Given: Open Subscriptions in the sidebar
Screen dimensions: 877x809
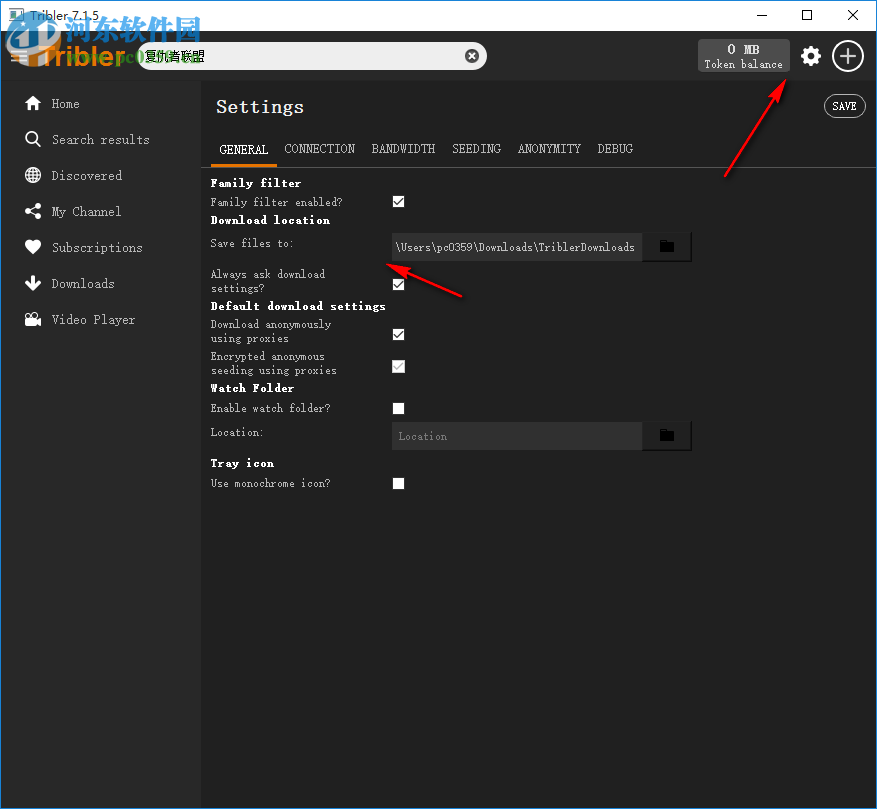Looking at the screenshot, I should coord(83,247).
